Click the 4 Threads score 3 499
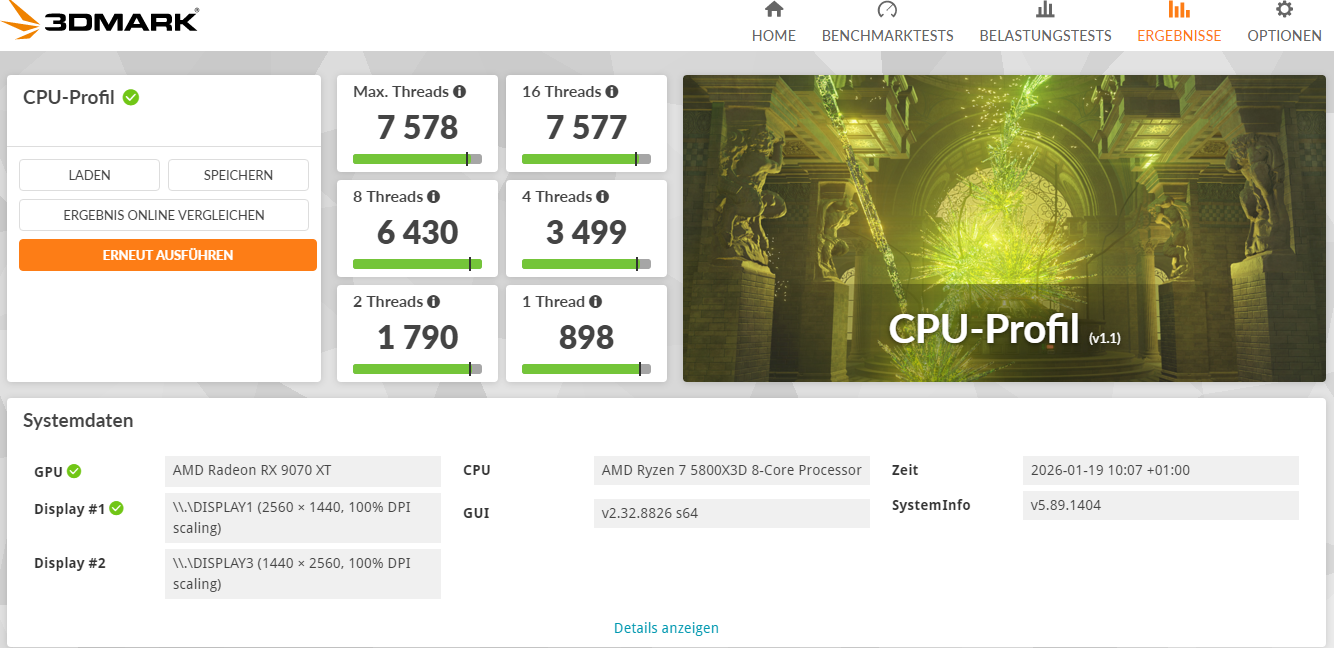The height and width of the screenshot is (648, 1334). point(586,232)
